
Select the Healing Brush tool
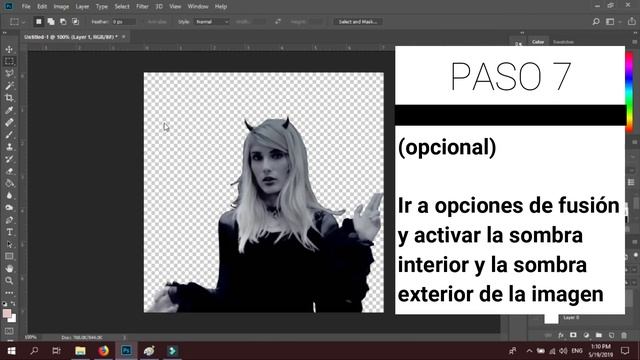[x=9, y=122]
